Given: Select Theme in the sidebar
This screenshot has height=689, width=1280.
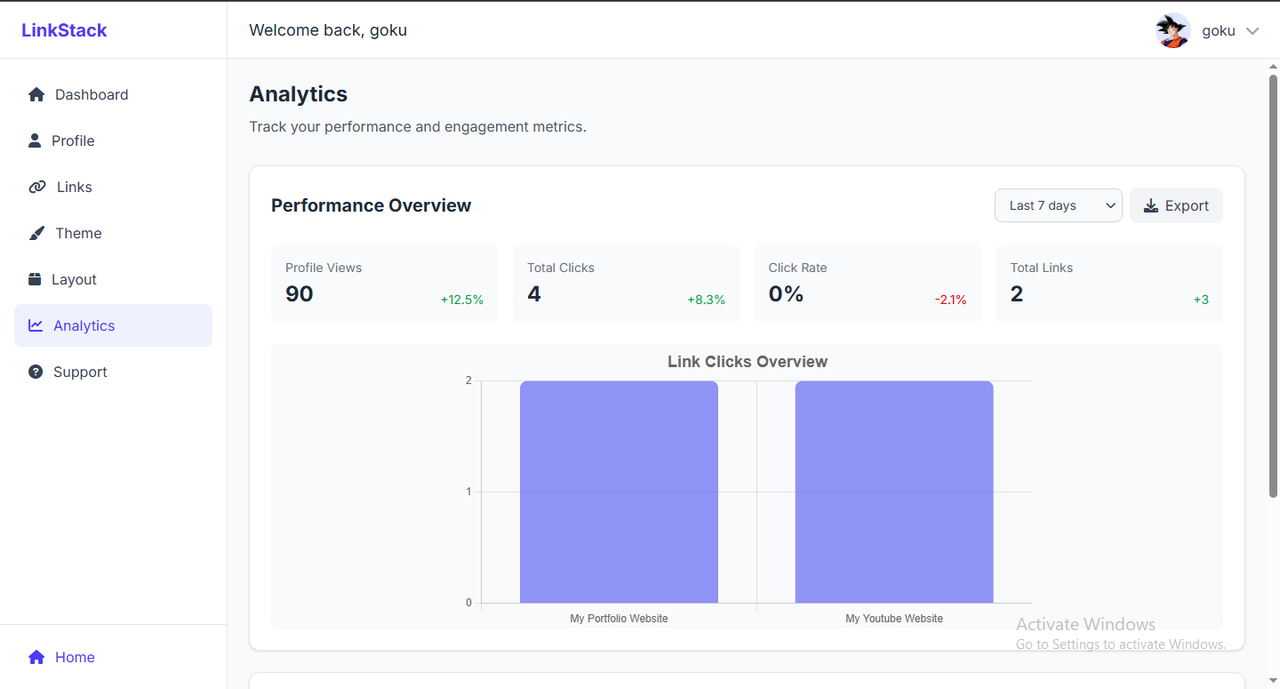Looking at the screenshot, I should tap(113, 233).
